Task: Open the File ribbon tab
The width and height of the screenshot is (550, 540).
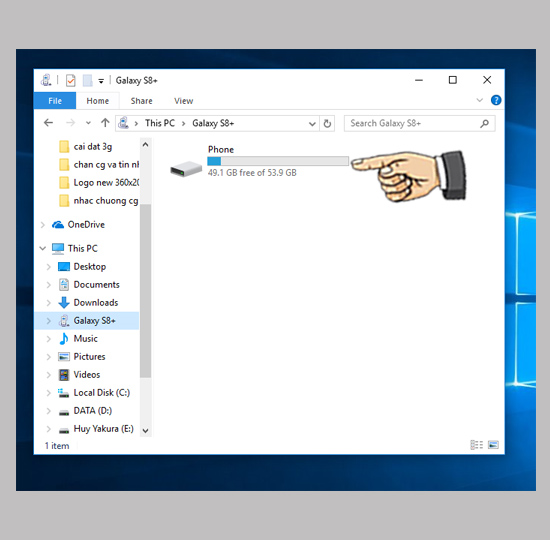Action: (55, 101)
